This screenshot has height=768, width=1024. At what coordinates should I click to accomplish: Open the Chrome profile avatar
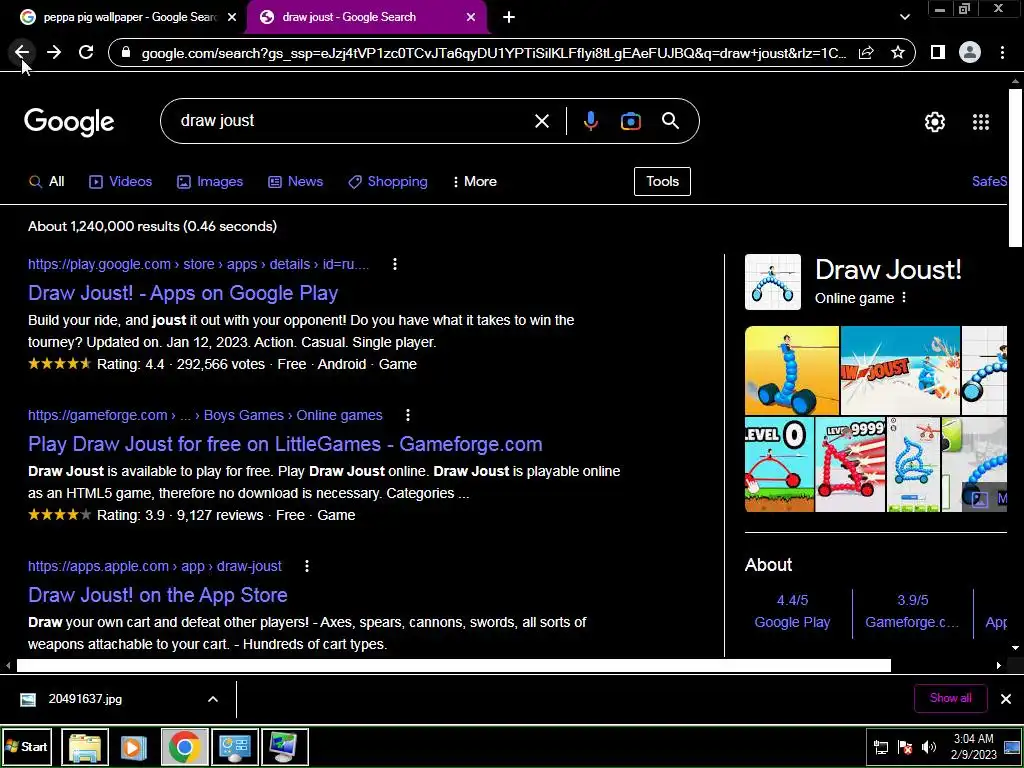point(970,52)
